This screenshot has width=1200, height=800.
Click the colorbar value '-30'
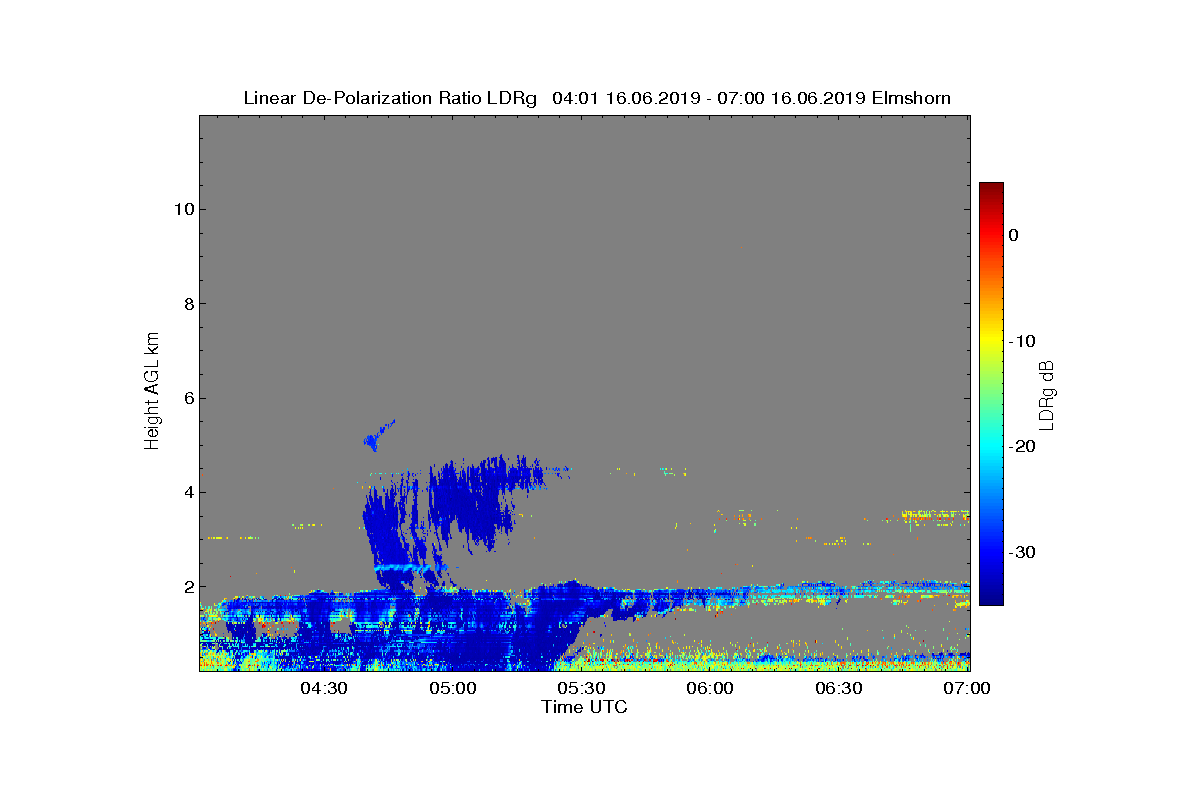pos(1022,553)
